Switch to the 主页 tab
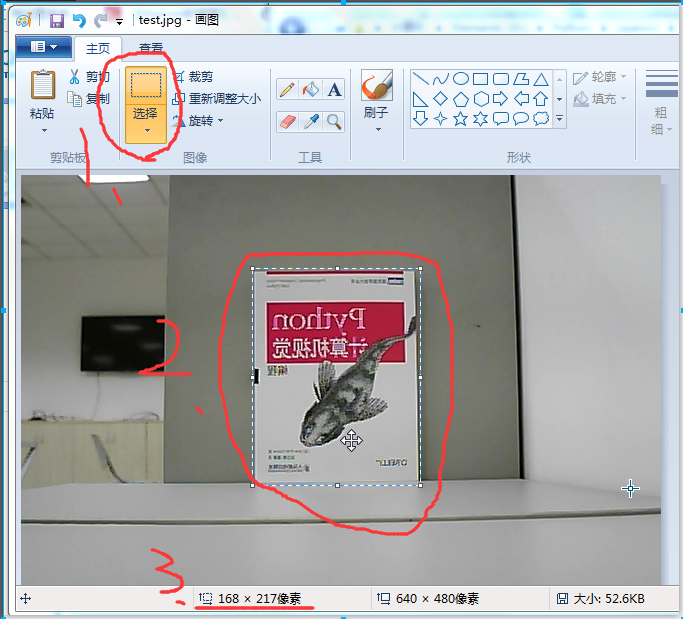This screenshot has height=619, width=683. click(x=98, y=48)
